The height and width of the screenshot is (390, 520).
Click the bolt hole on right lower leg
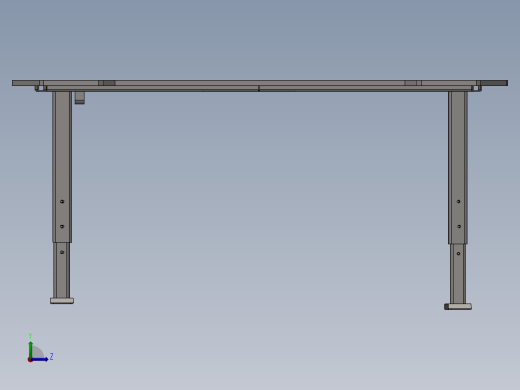pyautogui.click(x=459, y=254)
